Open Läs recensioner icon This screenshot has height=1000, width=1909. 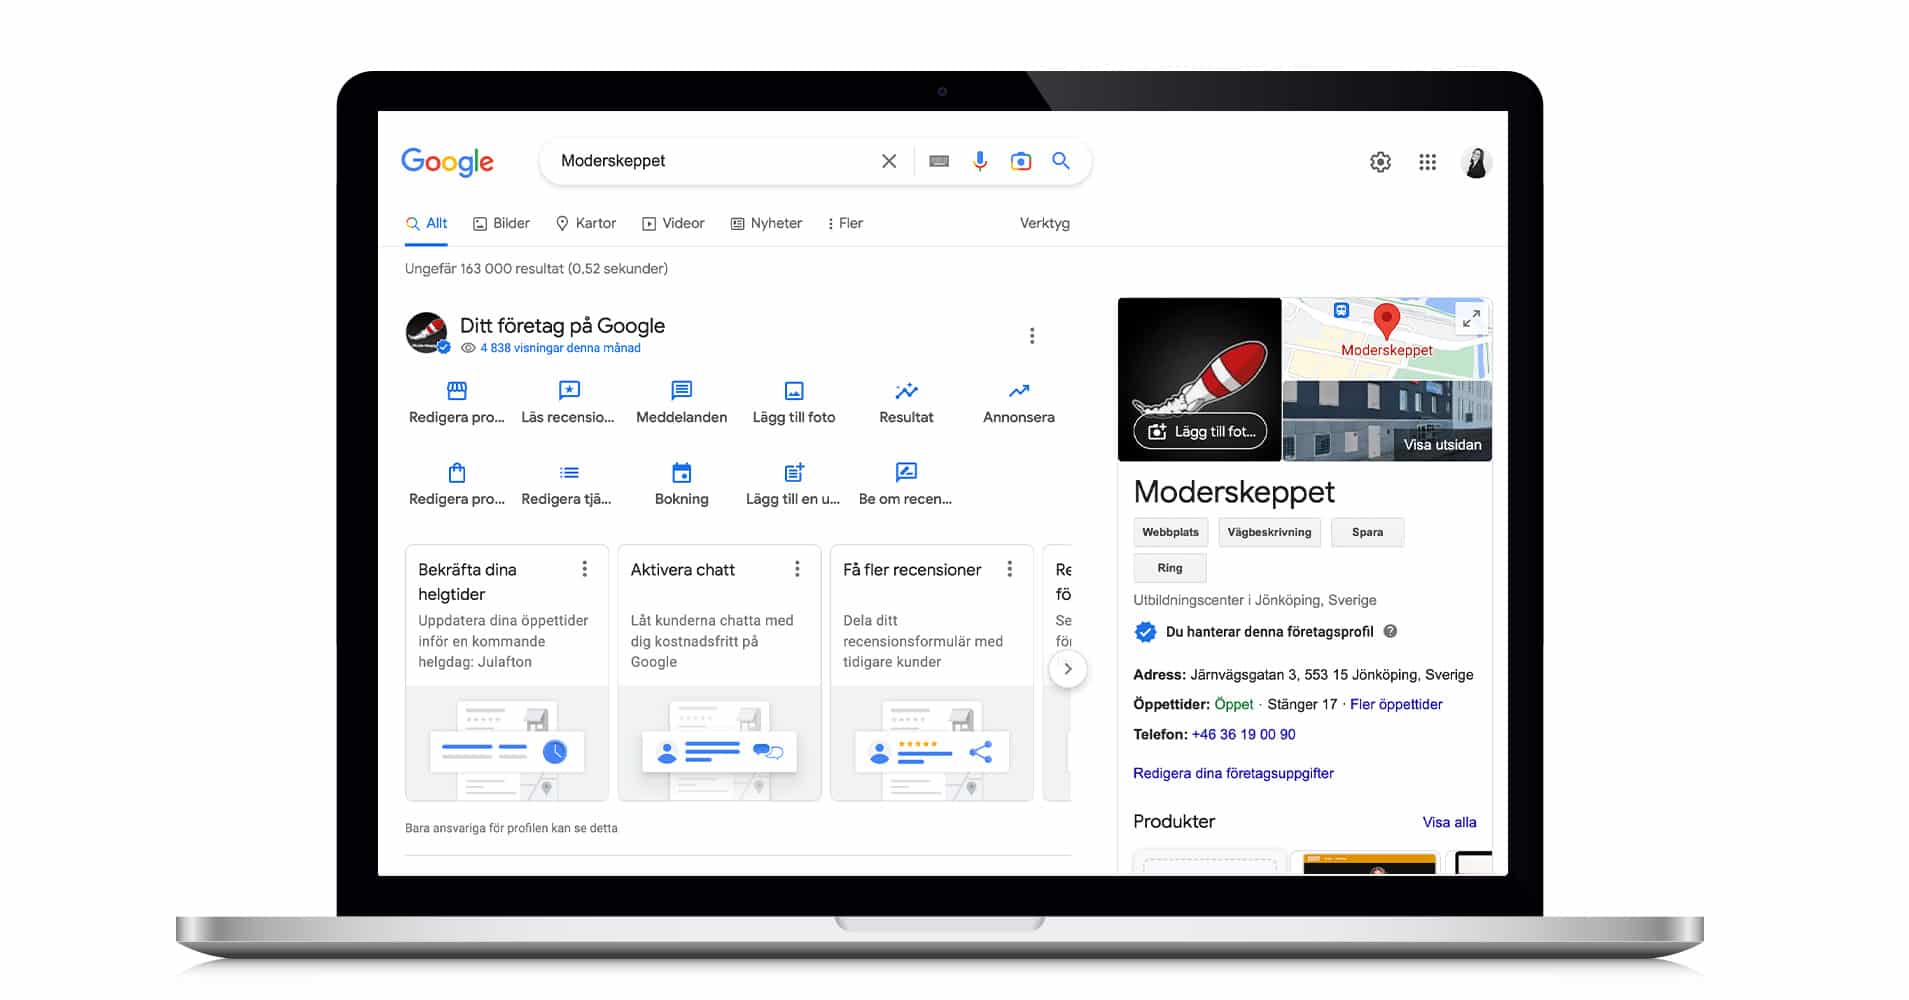pos(569,391)
